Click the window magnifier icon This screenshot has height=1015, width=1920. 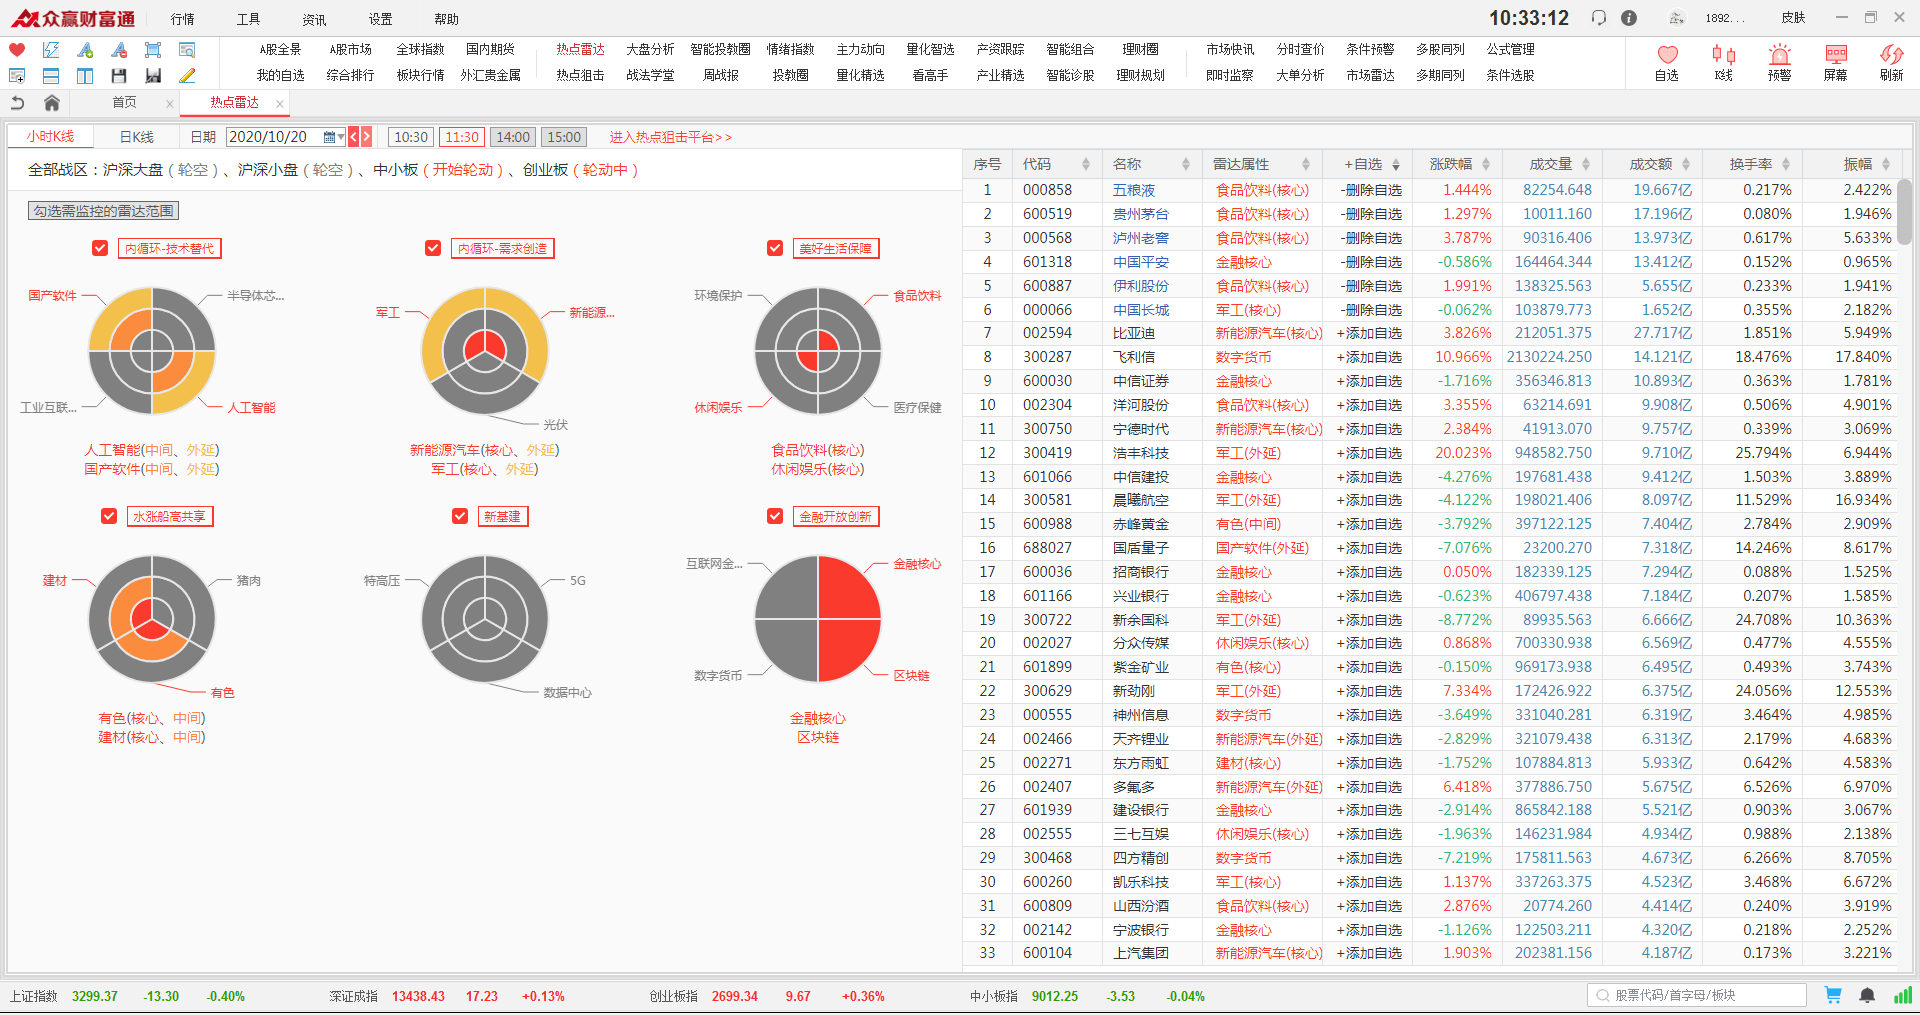[x=187, y=50]
